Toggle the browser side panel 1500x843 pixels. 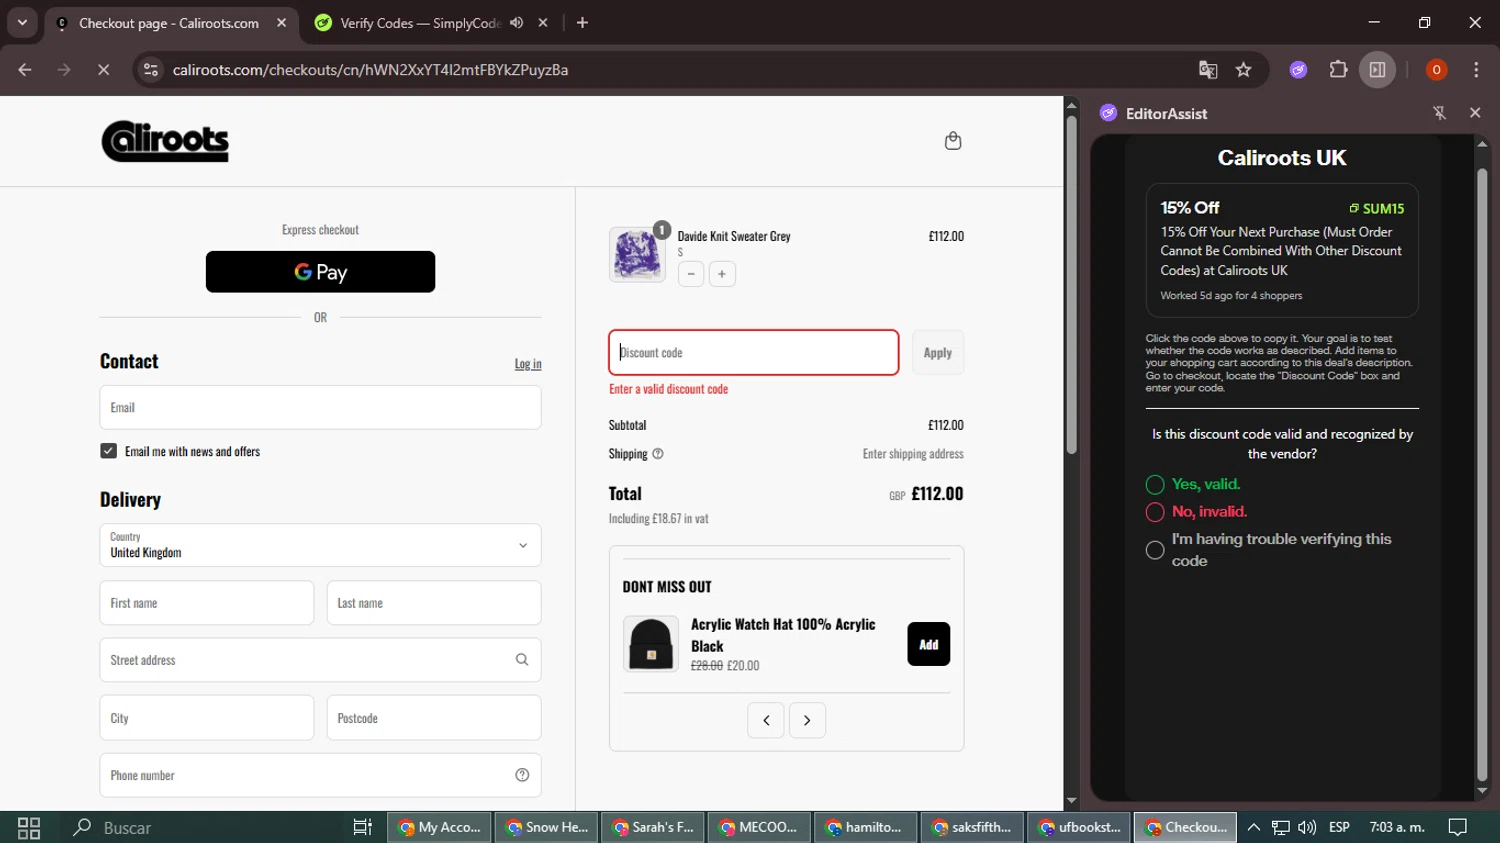(1377, 70)
